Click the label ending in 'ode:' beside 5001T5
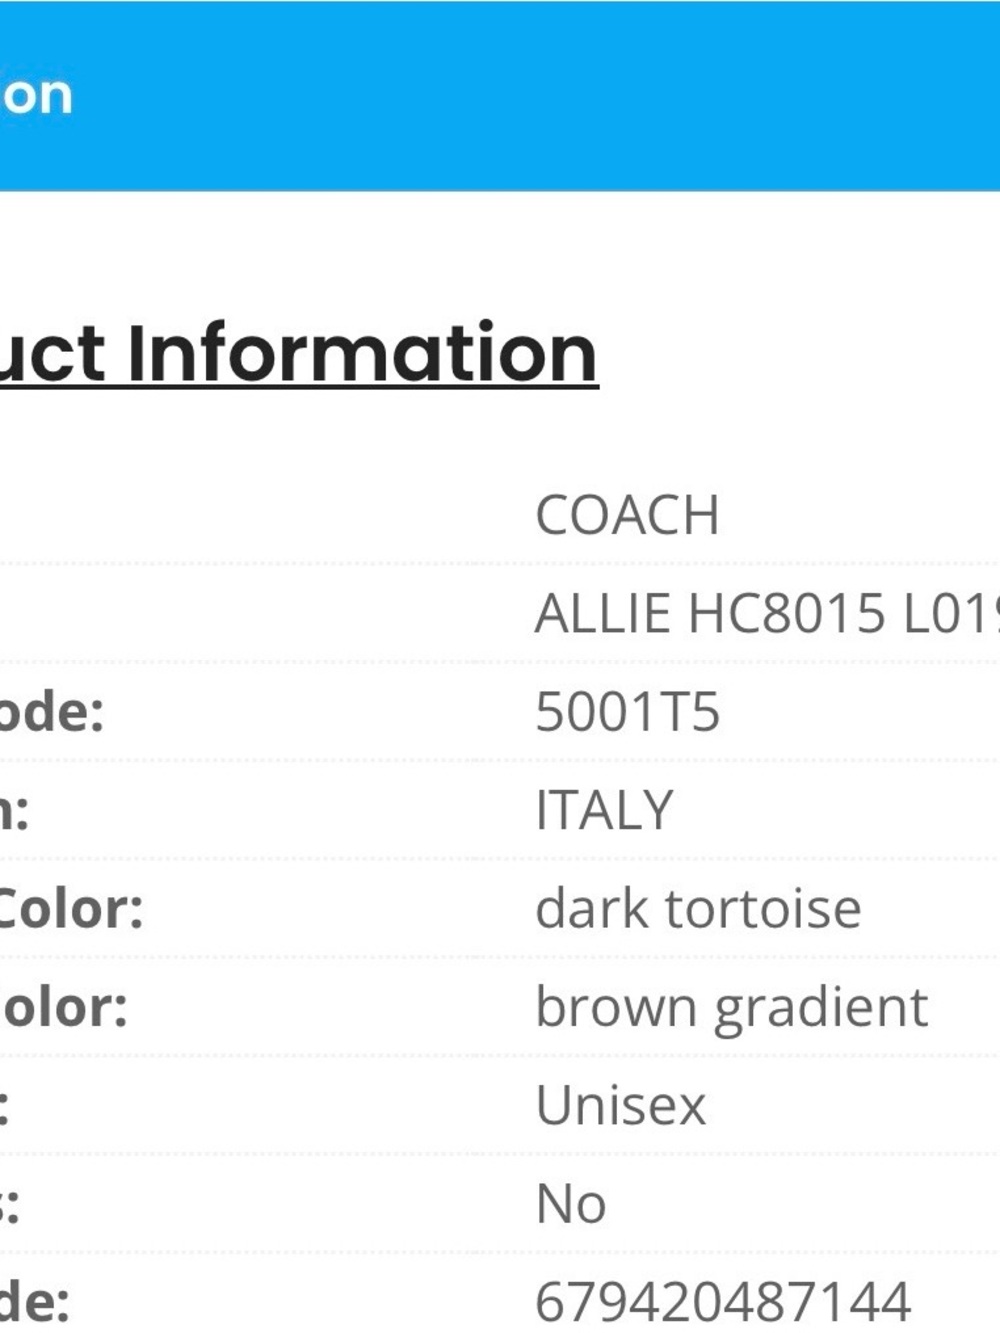The width and height of the screenshot is (1000, 1333). [x=51, y=712]
